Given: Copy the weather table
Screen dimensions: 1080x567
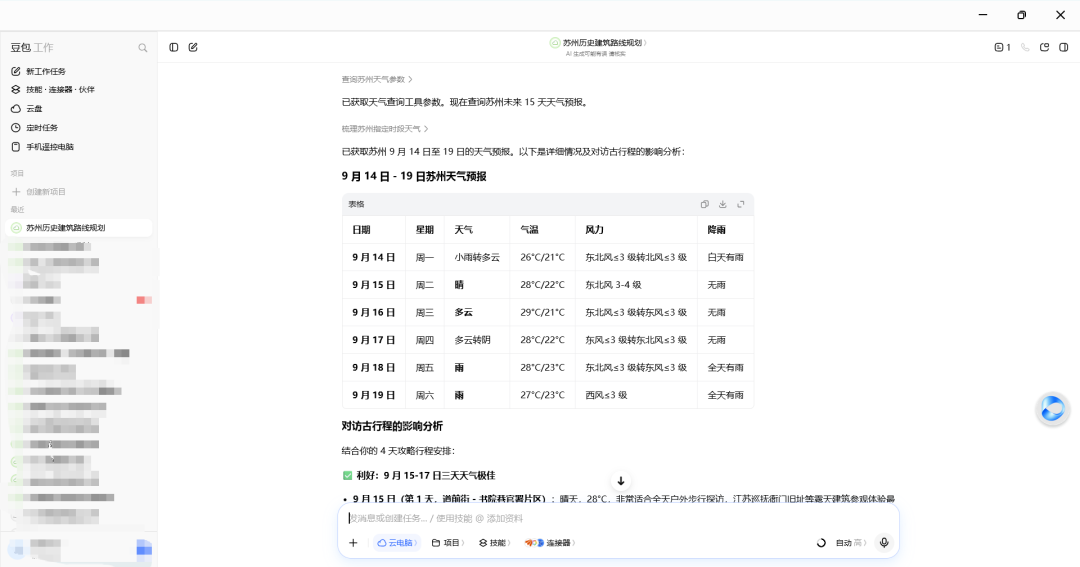Looking at the screenshot, I should pos(705,204).
